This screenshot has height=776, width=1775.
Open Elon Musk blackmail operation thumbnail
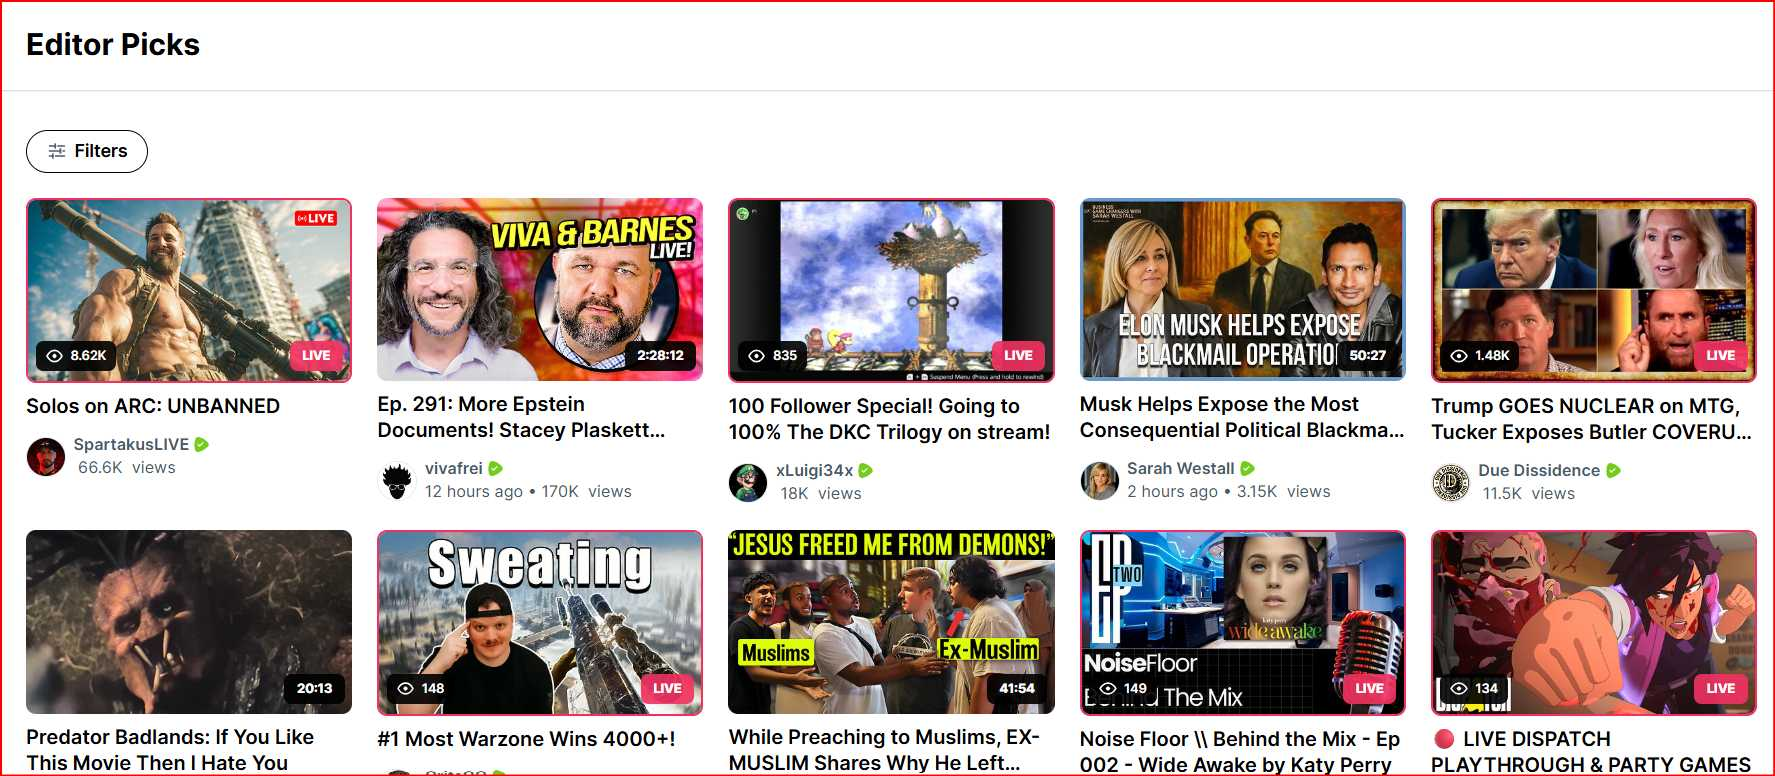pyautogui.click(x=1242, y=290)
